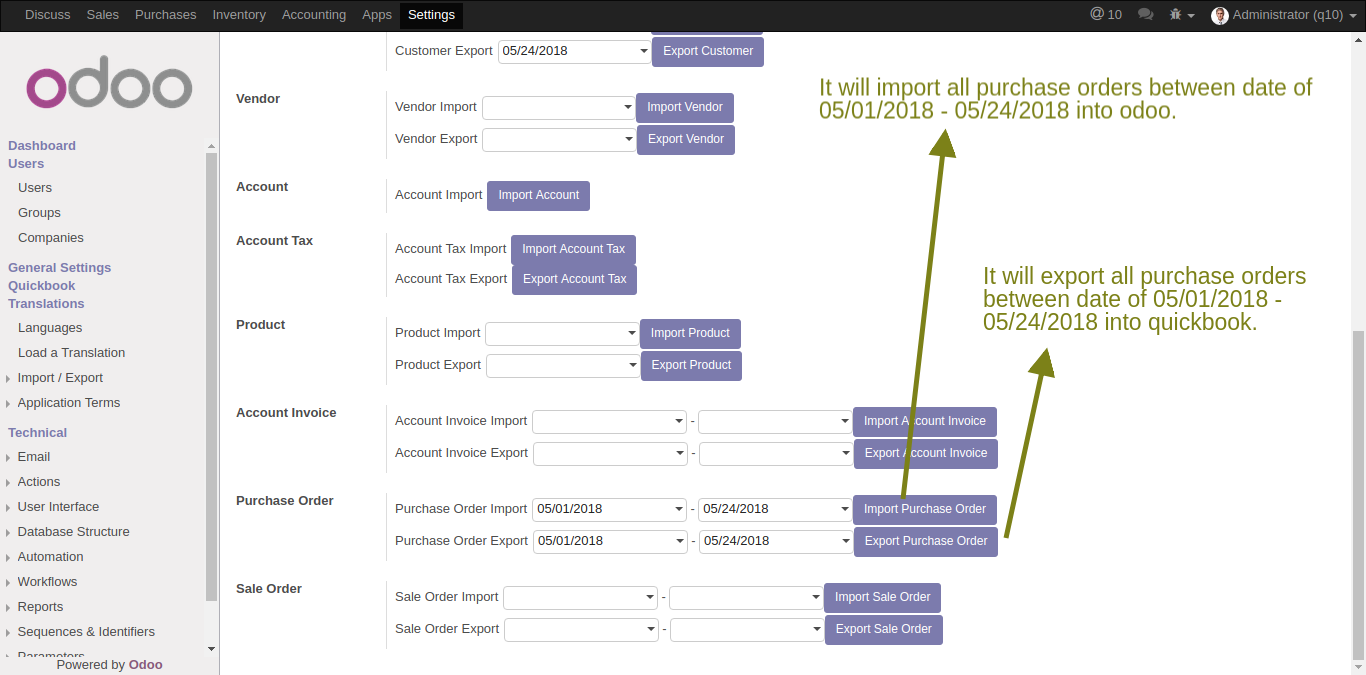This screenshot has width=1366, height=675.
Task: Click the Export Account Tax button
Action: tap(574, 279)
